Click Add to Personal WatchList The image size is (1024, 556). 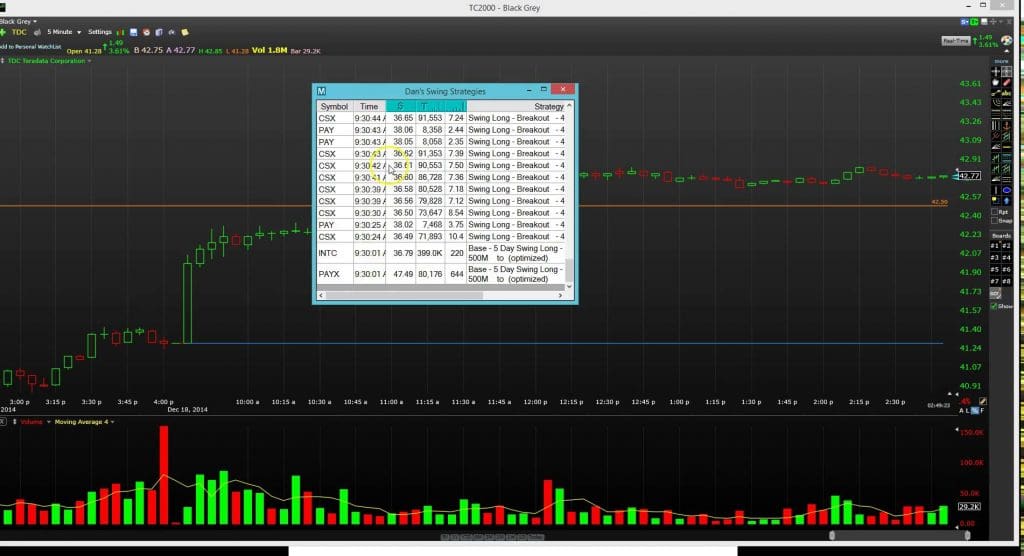[x=30, y=47]
